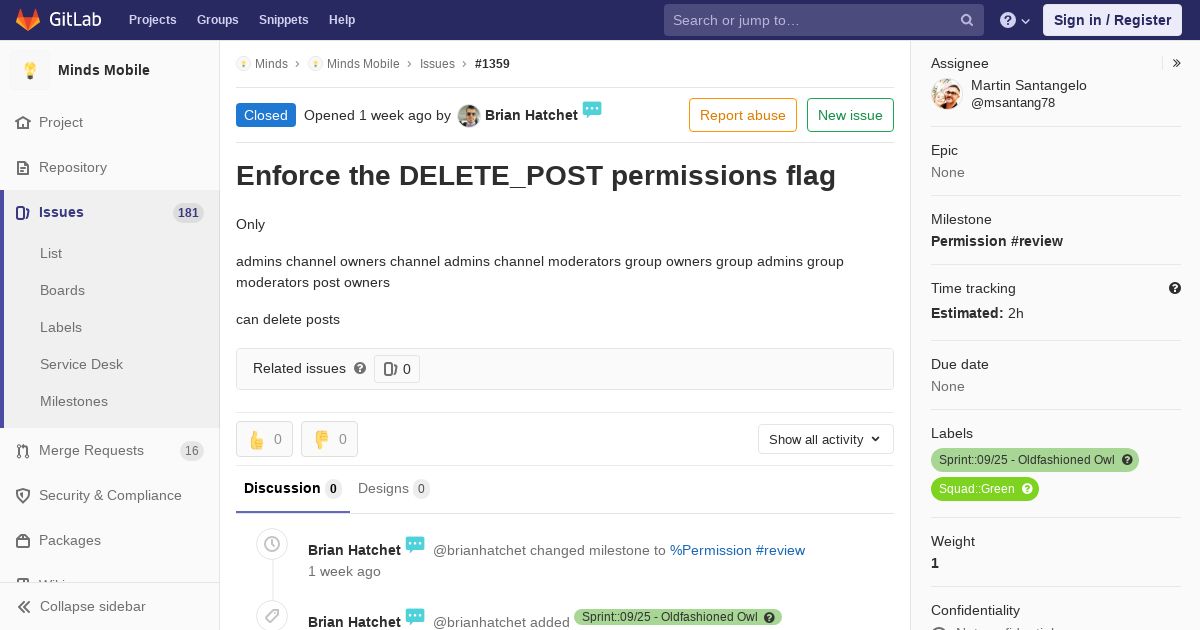1200x630 pixels.
Task: Toggle thumbs up reaction
Action: point(264,439)
